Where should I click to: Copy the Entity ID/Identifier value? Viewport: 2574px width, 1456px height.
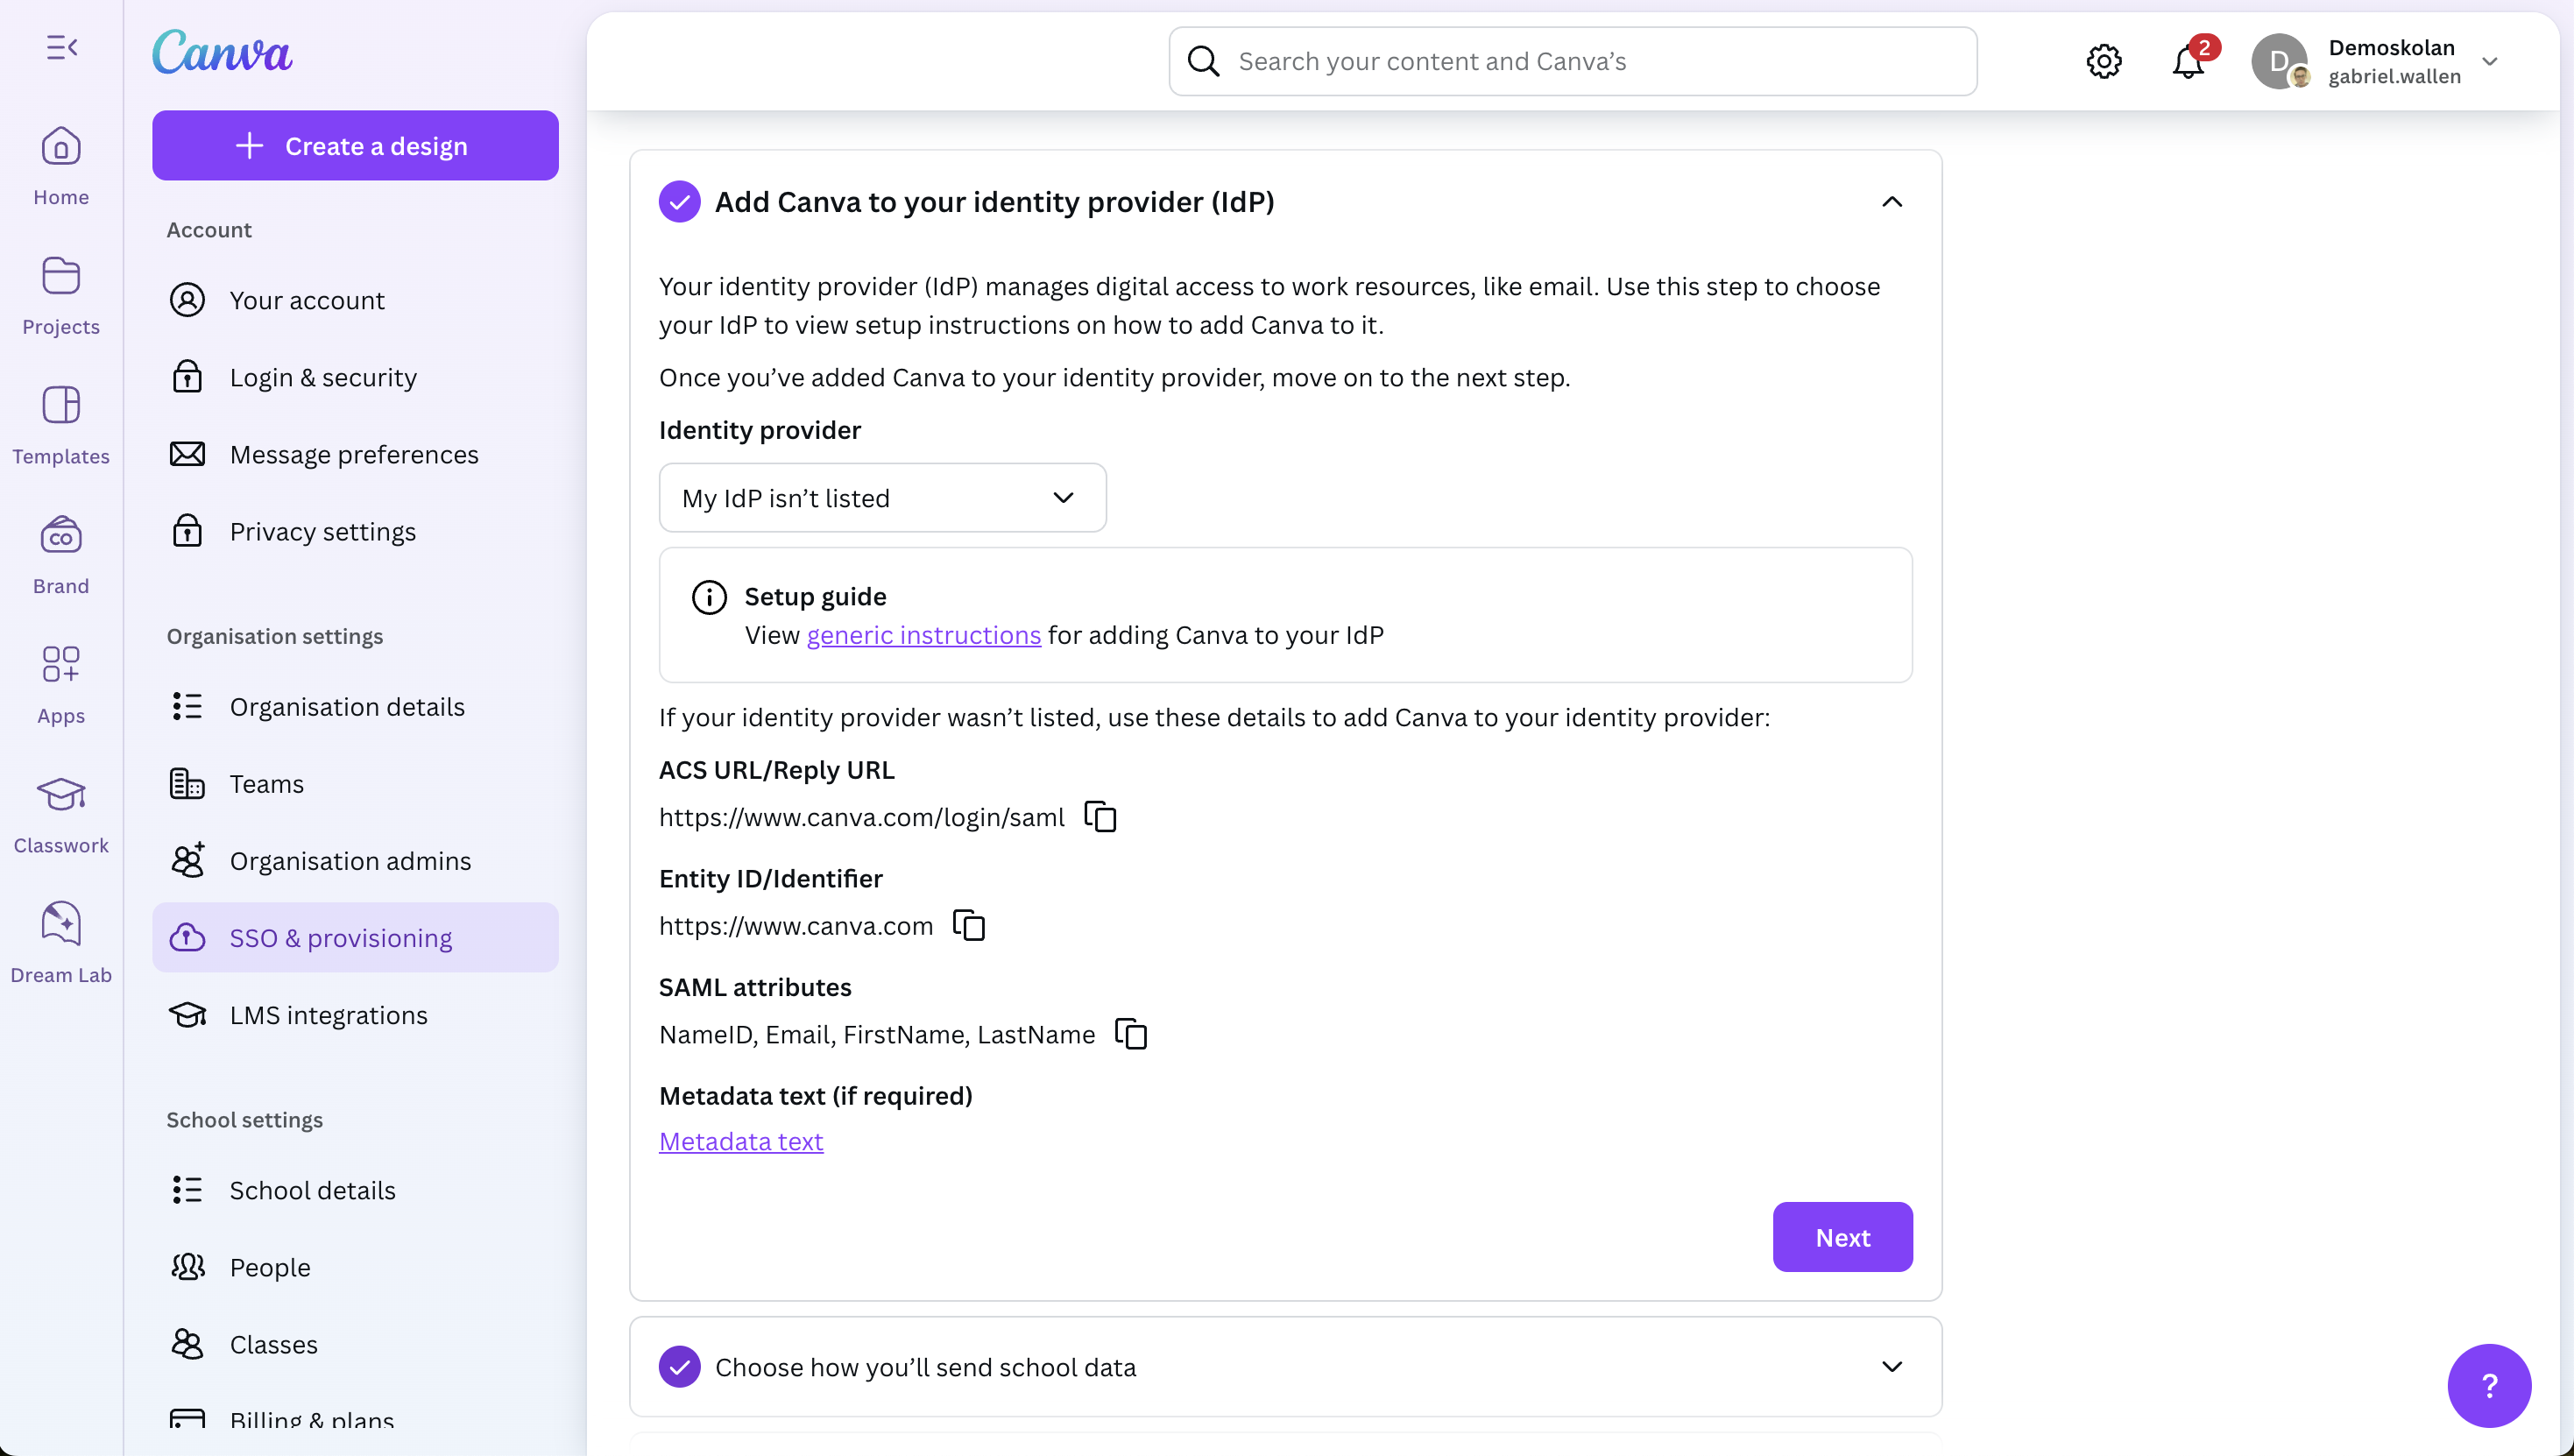click(x=969, y=925)
